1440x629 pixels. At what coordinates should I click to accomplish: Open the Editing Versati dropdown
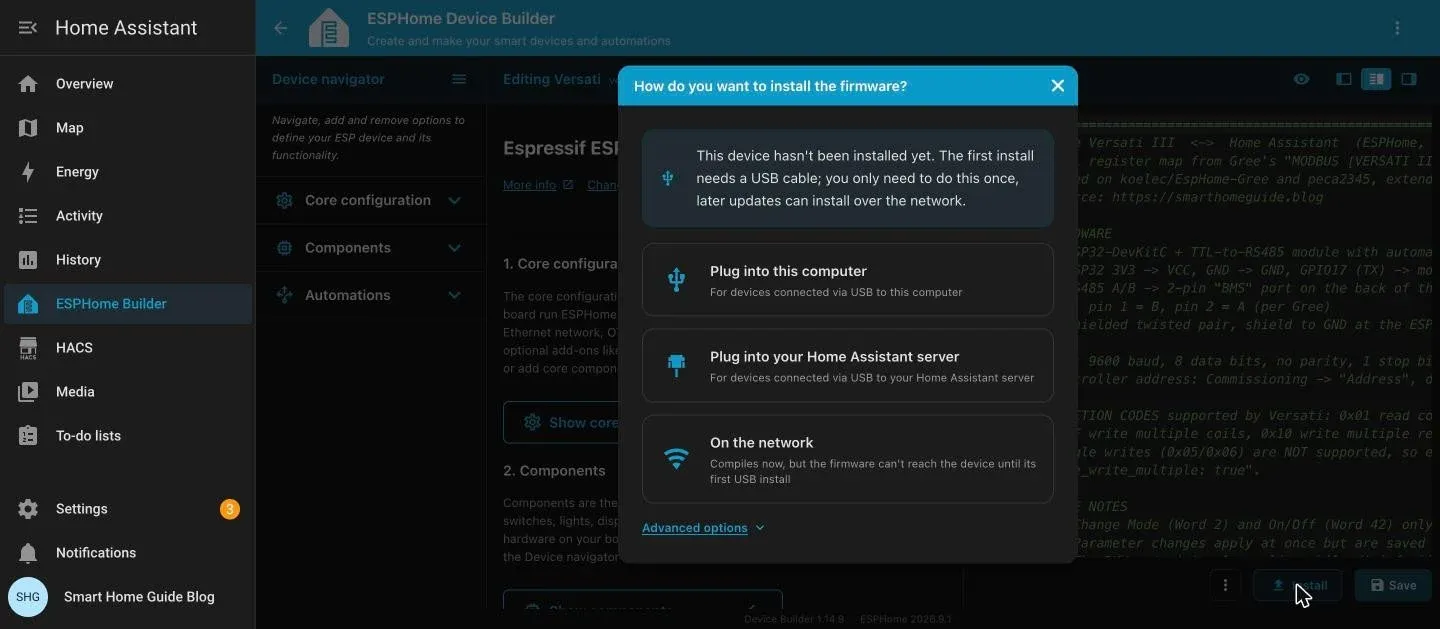[560, 79]
